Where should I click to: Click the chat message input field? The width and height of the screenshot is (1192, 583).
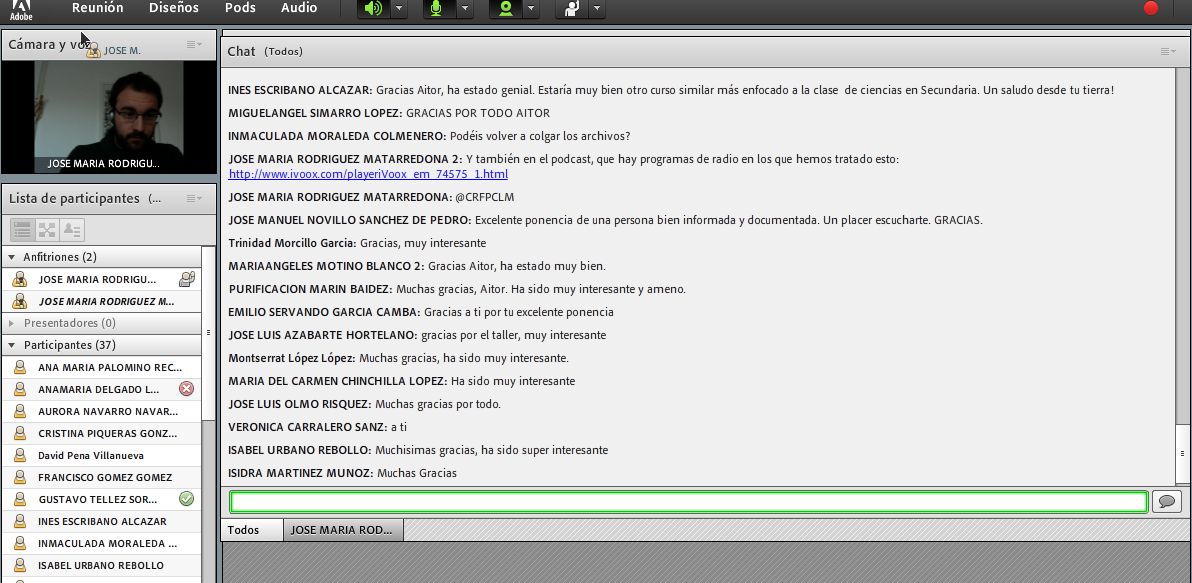(x=689, y=502)
